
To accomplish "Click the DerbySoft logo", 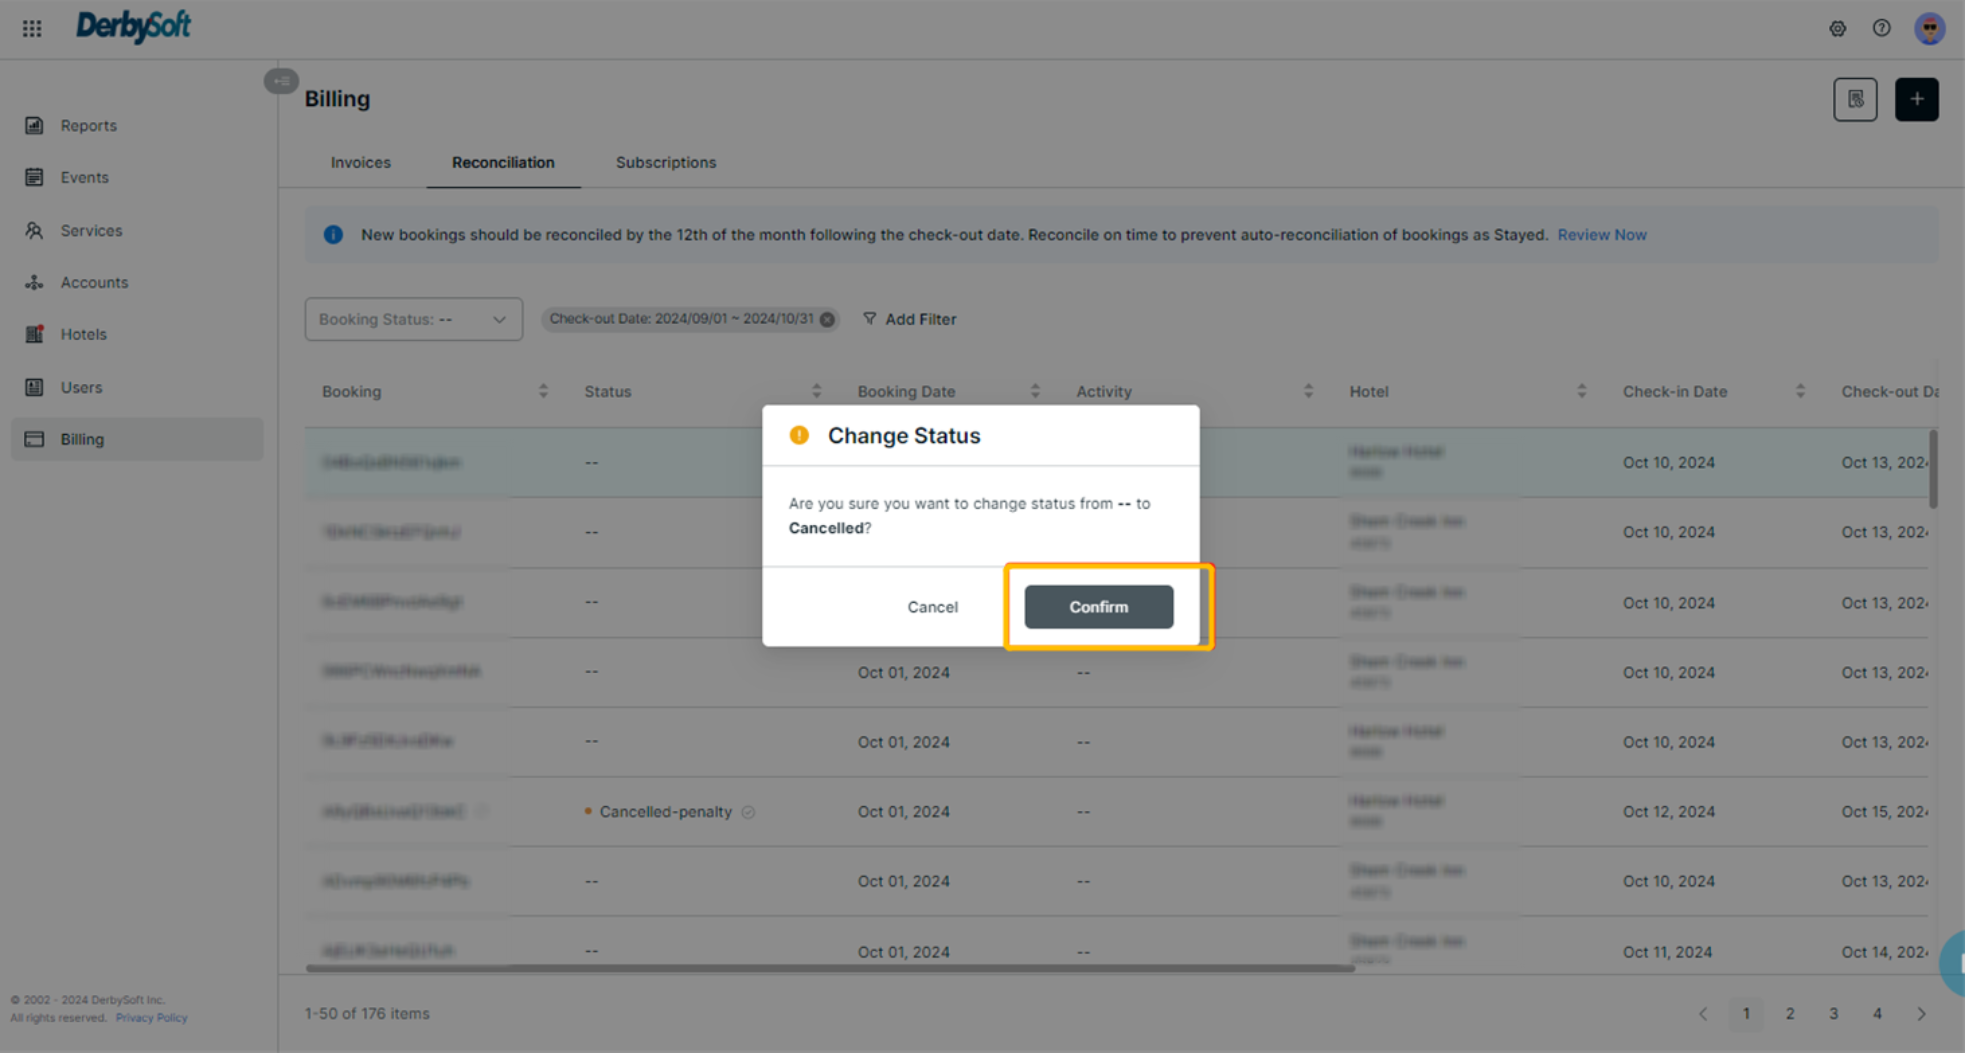I will point(133,26).
